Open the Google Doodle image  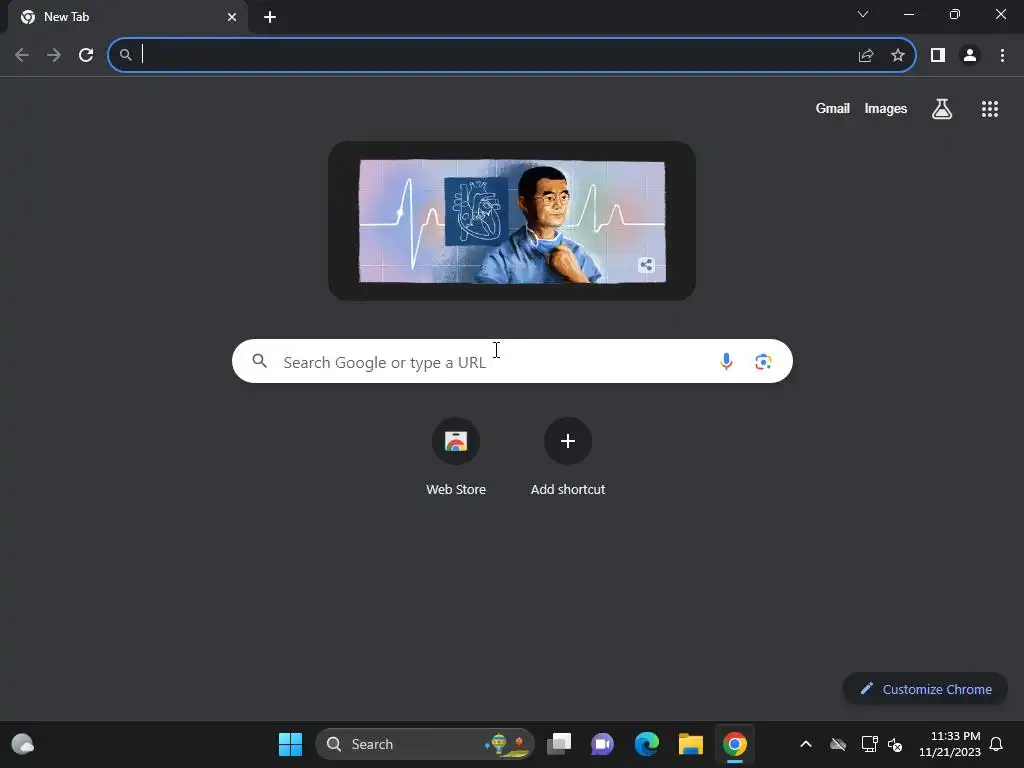(x=512, y=221)
